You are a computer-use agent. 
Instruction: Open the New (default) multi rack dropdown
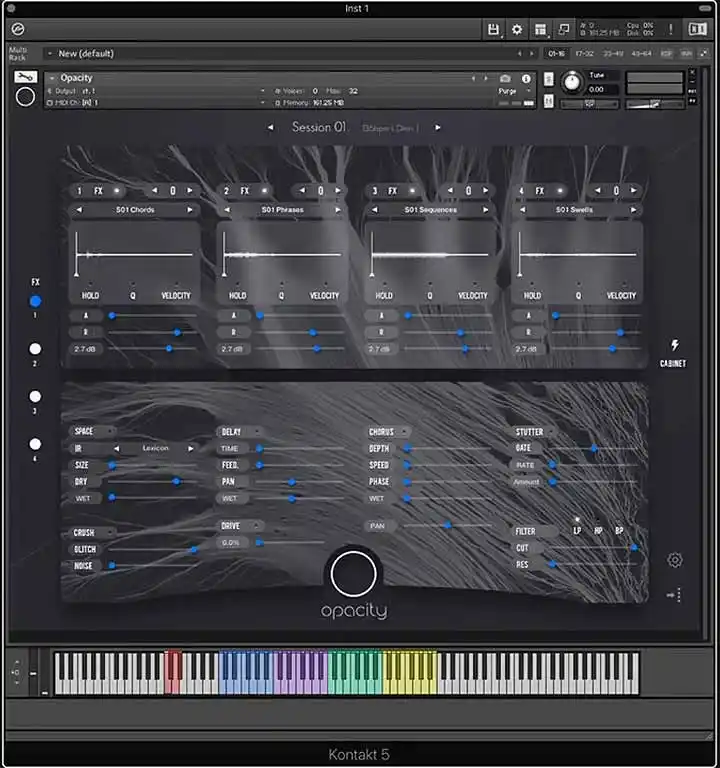coord(50,53)
